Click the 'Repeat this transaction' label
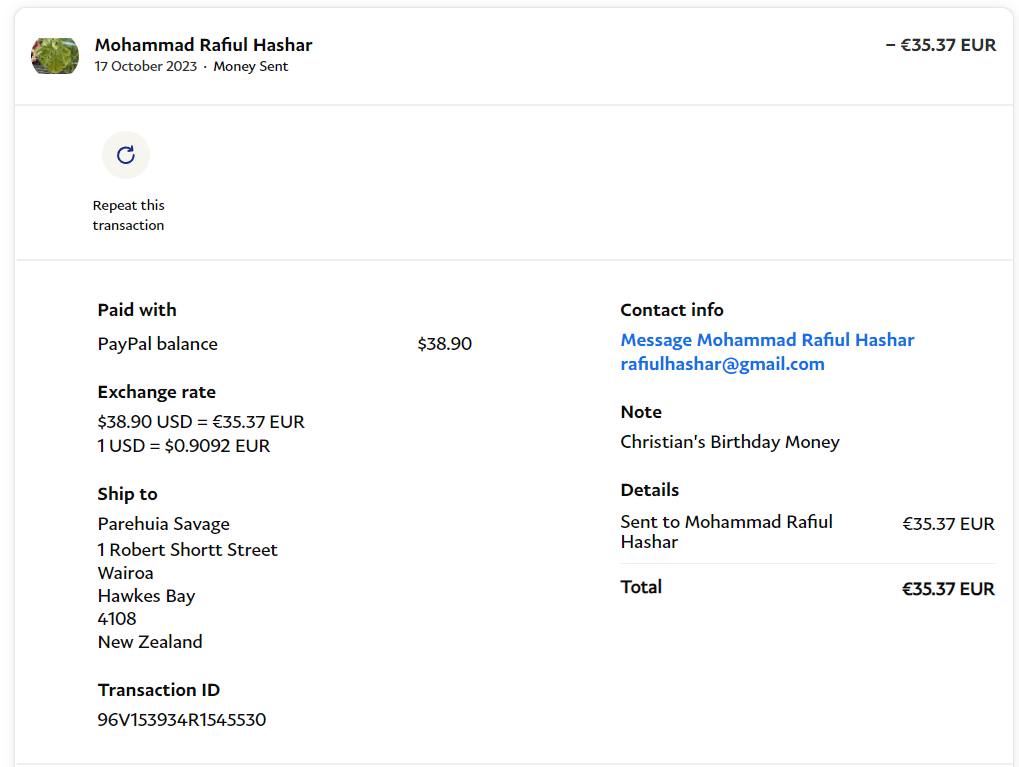Screen dimensions: 1019x767 [x=128, y=215]
